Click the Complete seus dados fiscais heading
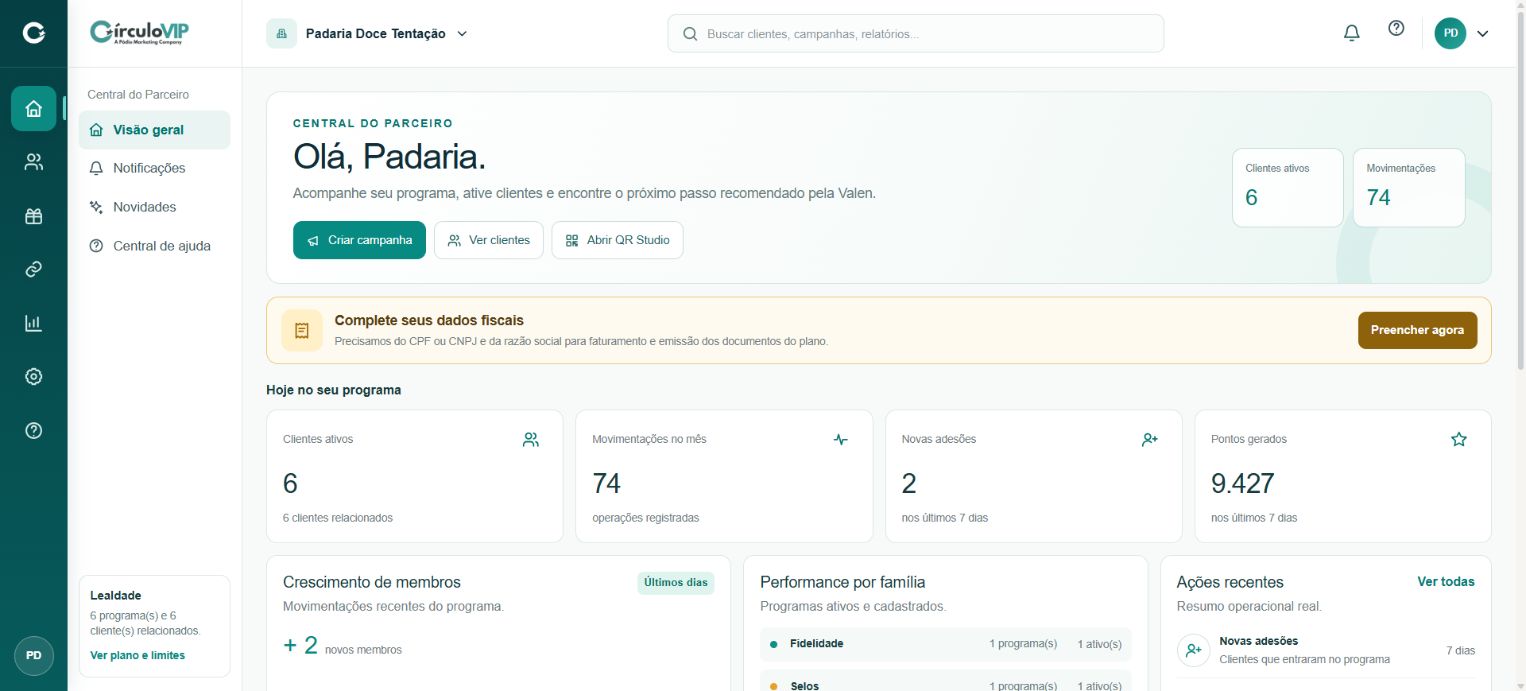 click(429, 320)
